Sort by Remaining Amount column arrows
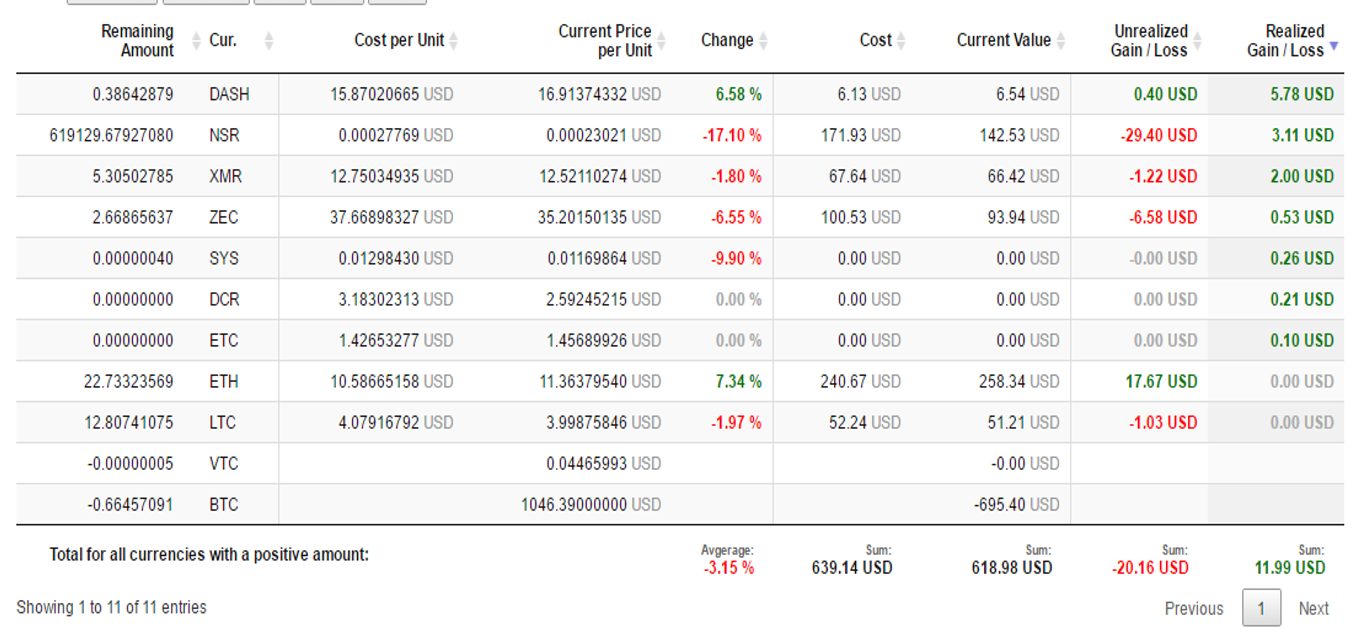 pyautogui.click(x=184, y=41)
